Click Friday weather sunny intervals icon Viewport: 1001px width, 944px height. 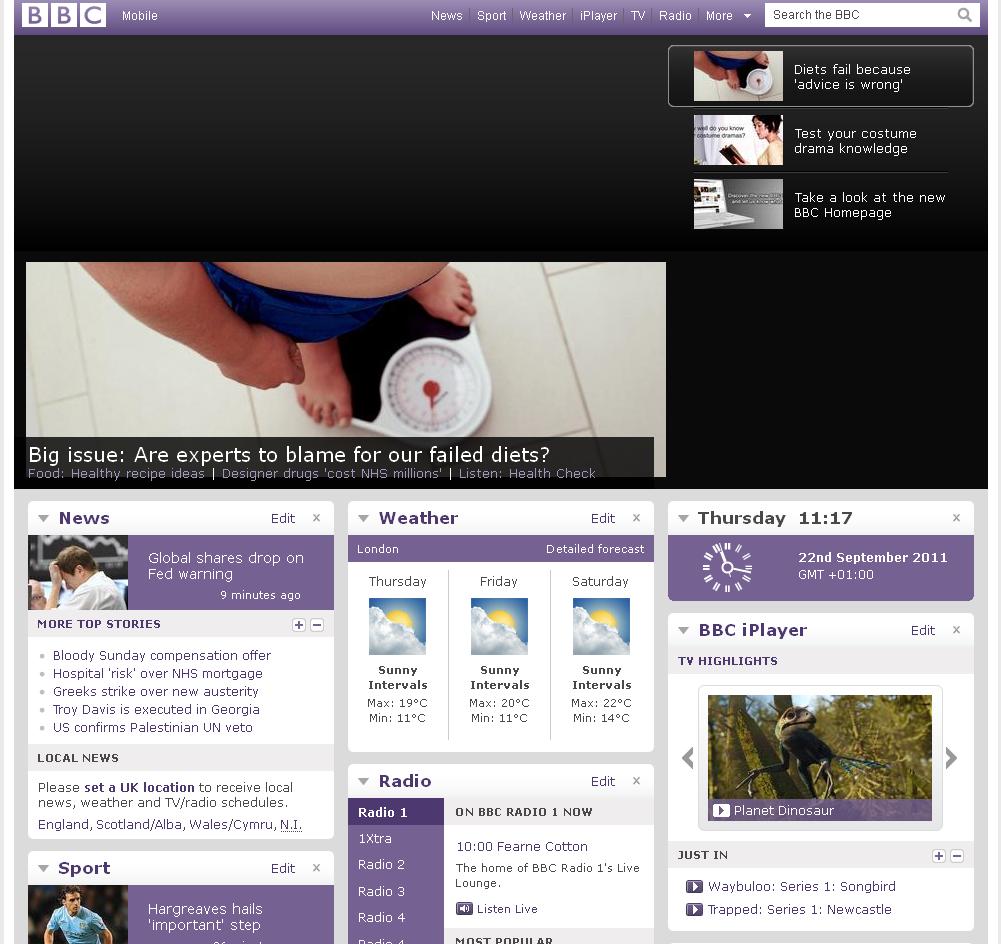click(x=499, y=626)
